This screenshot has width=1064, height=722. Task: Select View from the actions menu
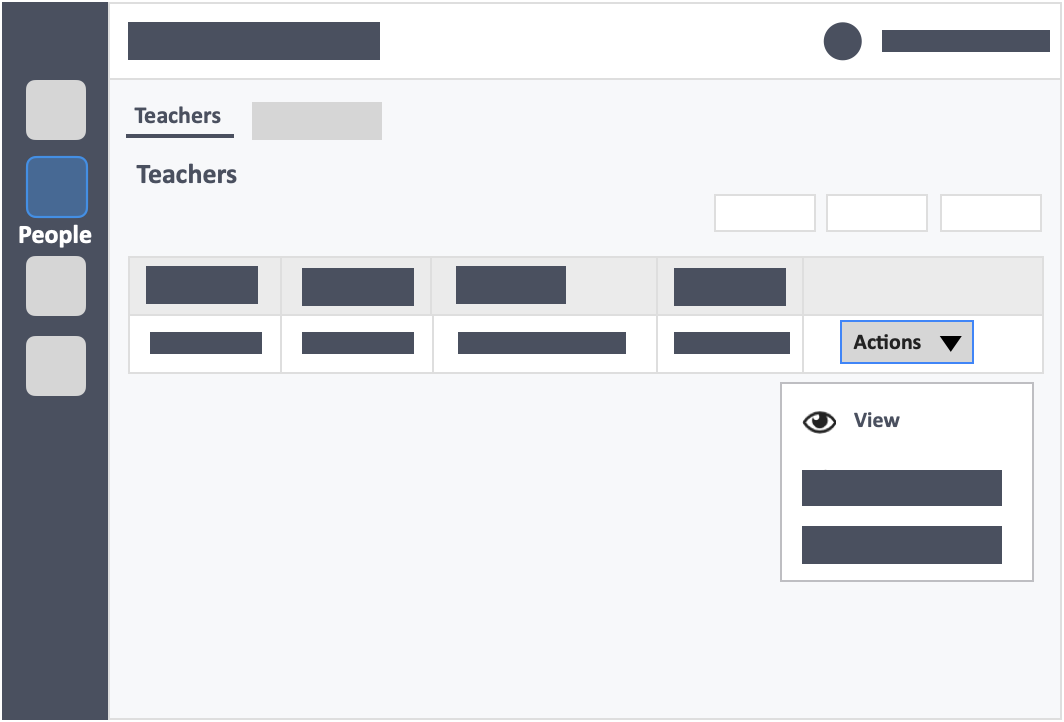(876, 421)
